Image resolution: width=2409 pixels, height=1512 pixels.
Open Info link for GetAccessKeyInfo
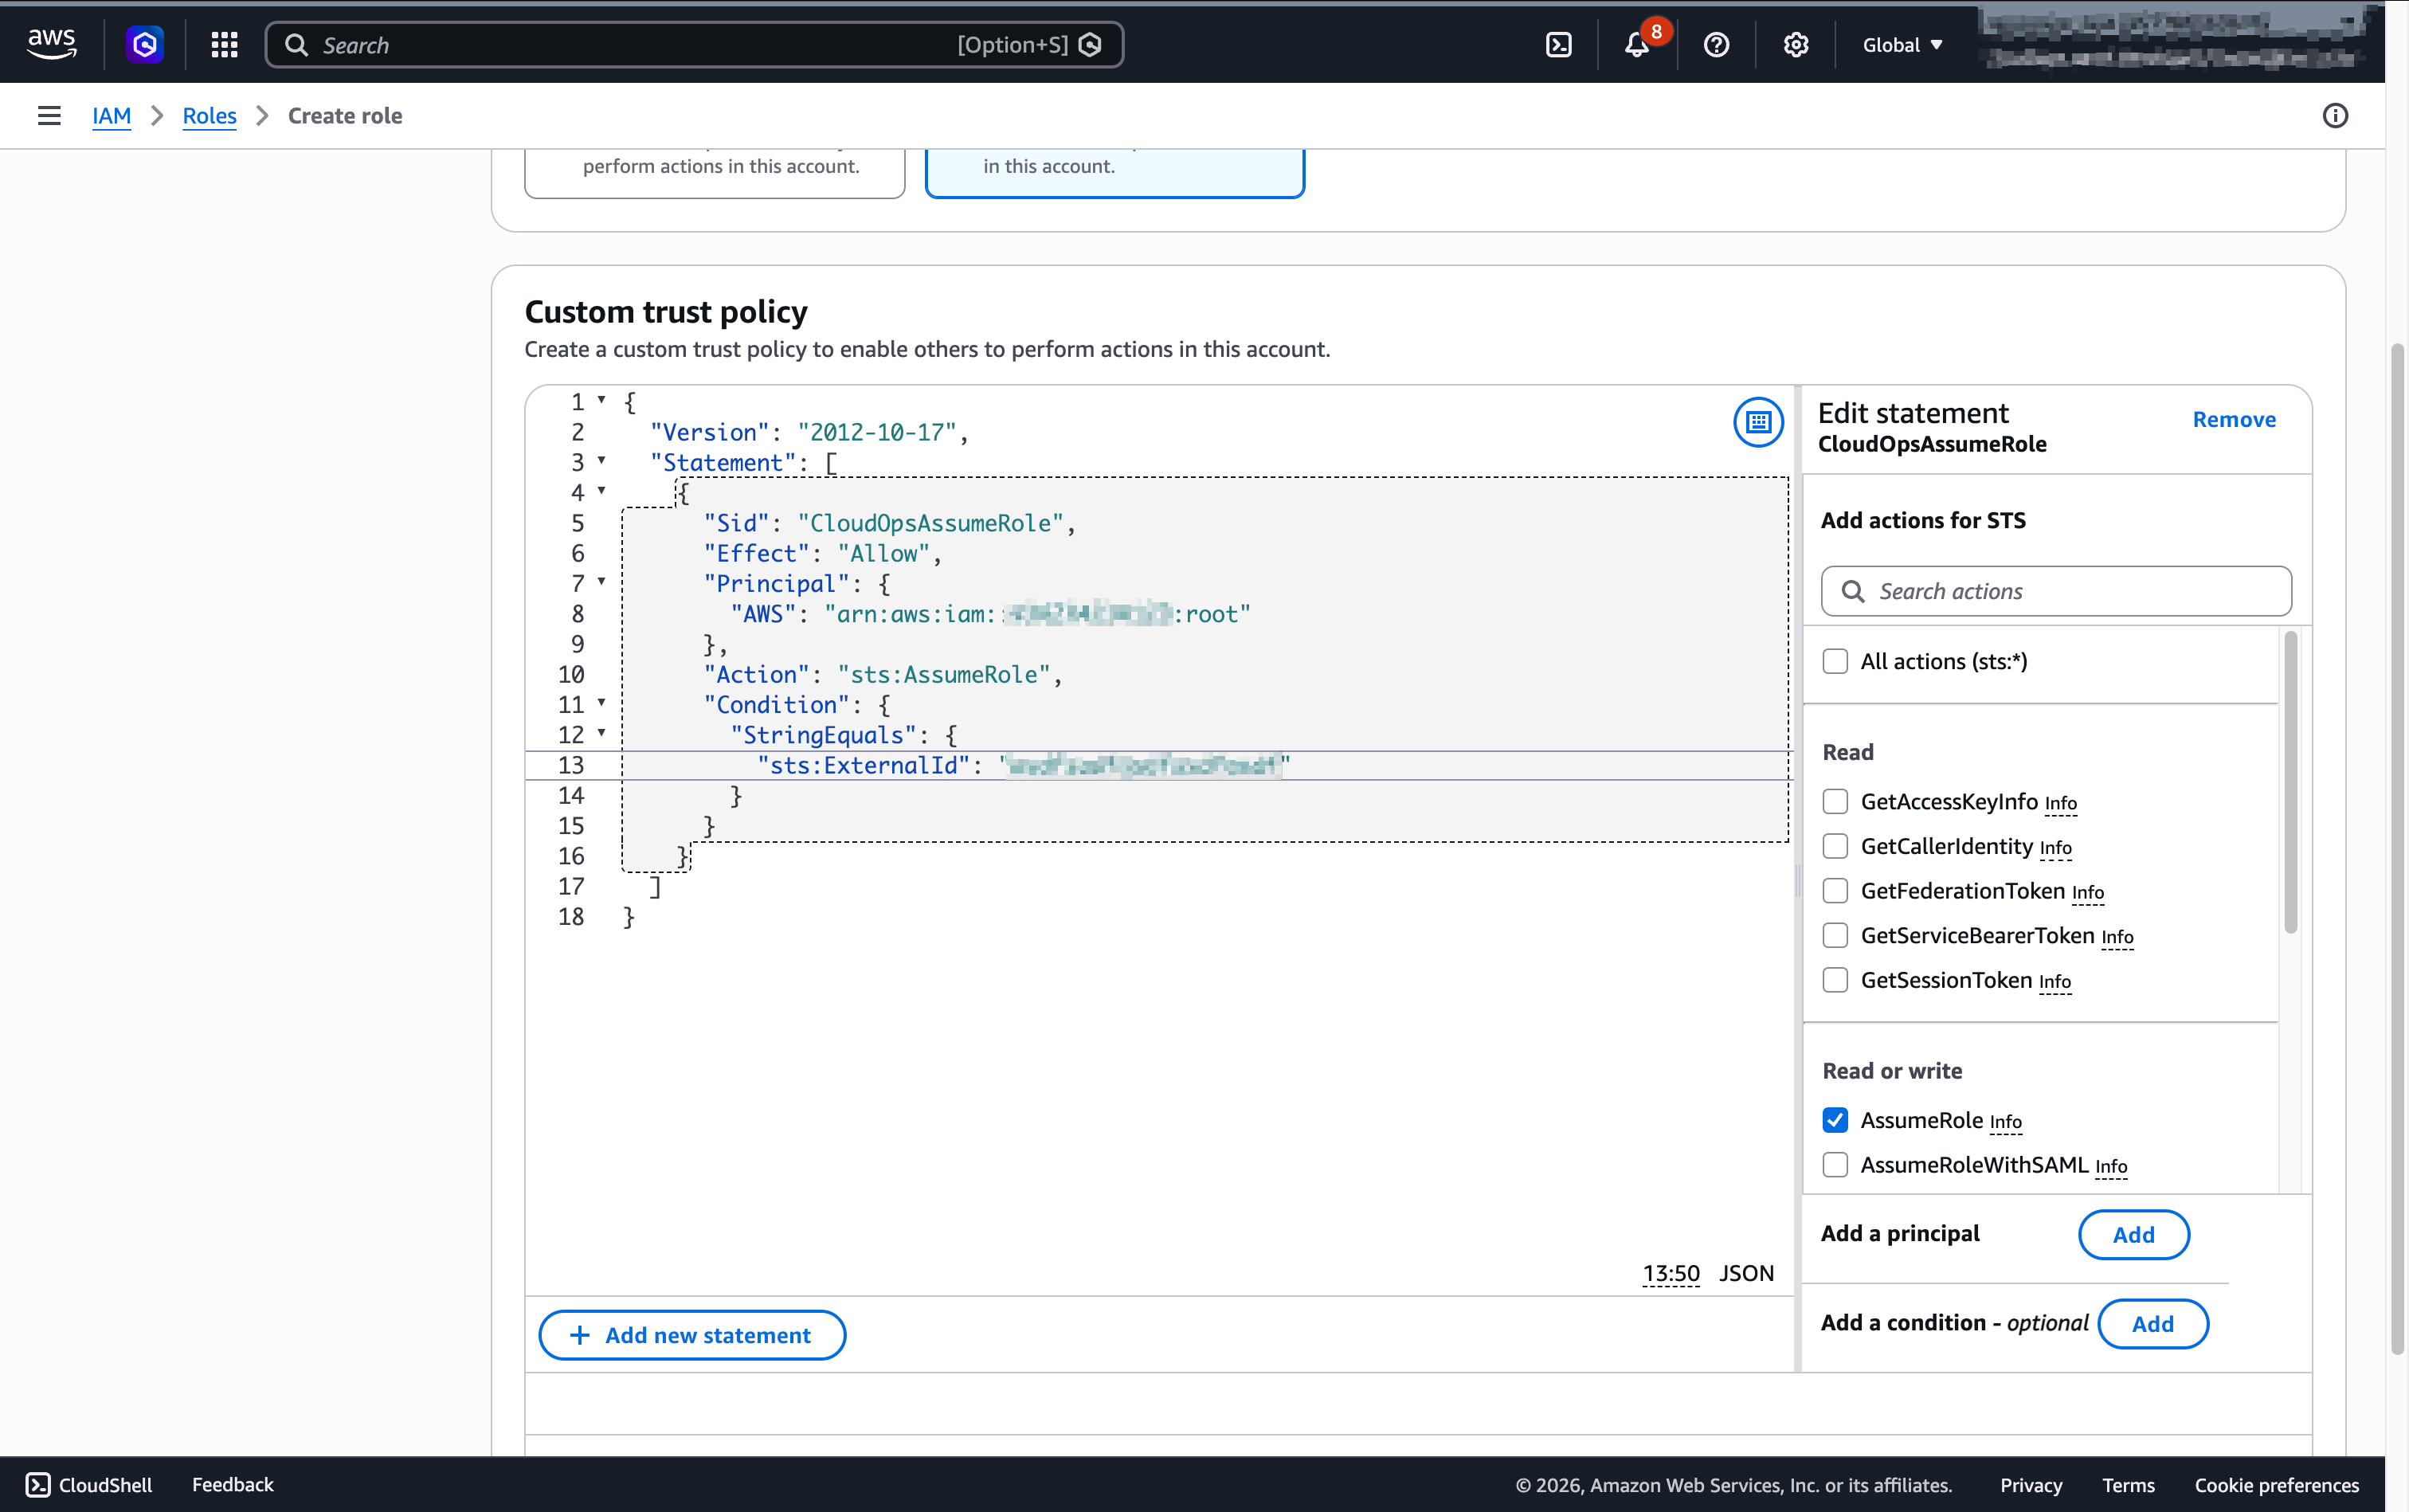click(2060, 803)
